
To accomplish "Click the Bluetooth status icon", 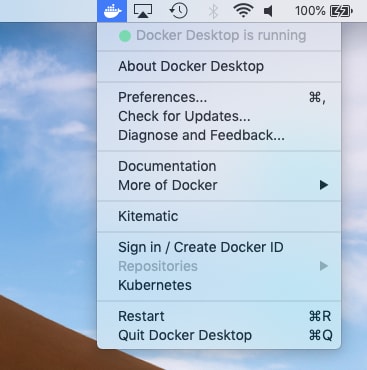I will click(x=213, y=11).
